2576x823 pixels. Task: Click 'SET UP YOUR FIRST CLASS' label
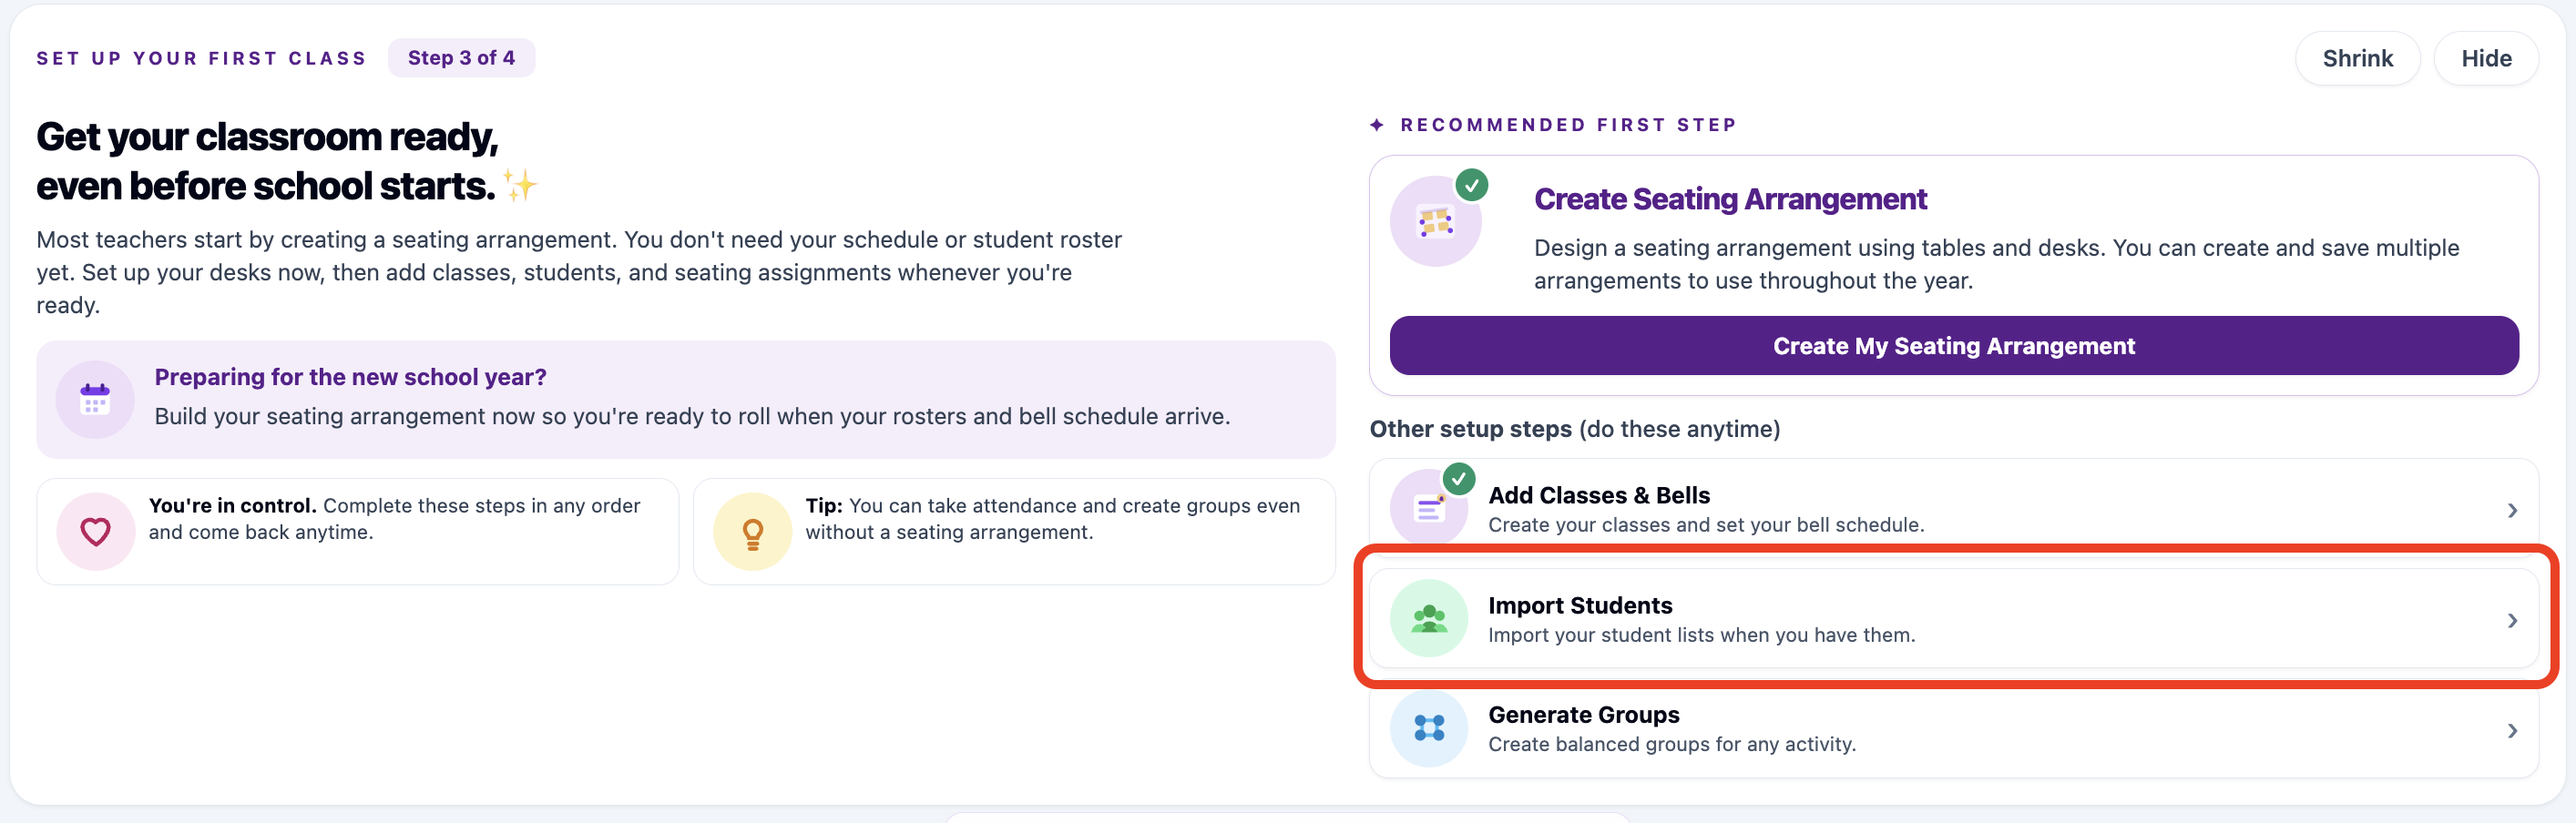point(201,58)
